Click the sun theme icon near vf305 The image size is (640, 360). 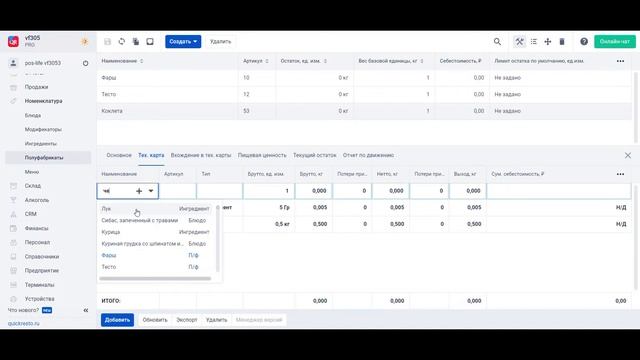pyautogui.click(x=85, y=42)
